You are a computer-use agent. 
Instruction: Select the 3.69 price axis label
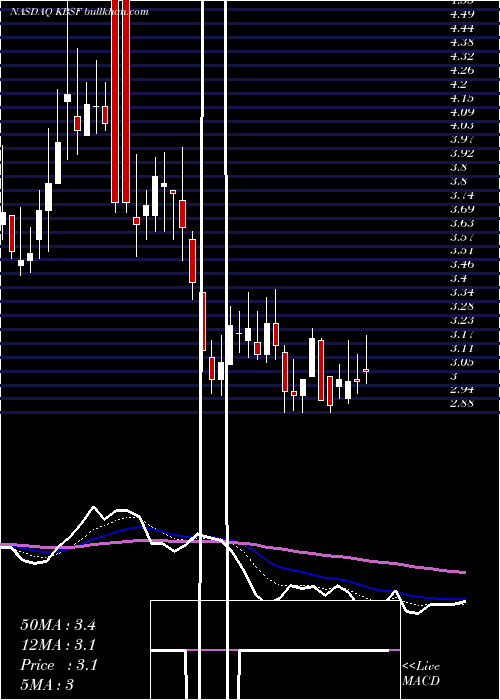(x=462, y=209)
